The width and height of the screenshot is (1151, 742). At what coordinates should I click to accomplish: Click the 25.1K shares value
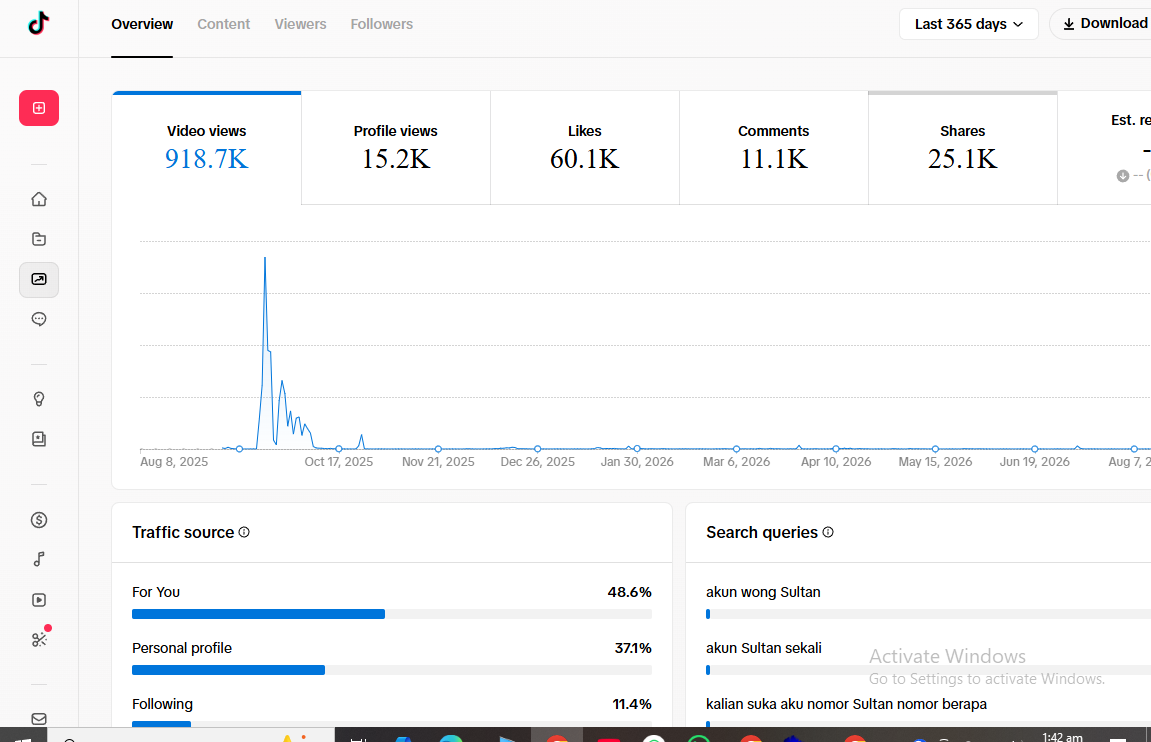(x=962, y=159)
